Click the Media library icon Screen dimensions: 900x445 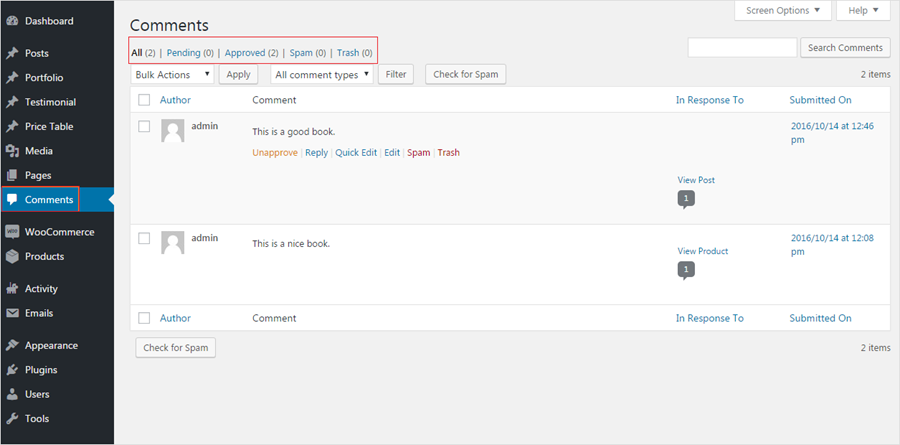click(x=11, y=151)
